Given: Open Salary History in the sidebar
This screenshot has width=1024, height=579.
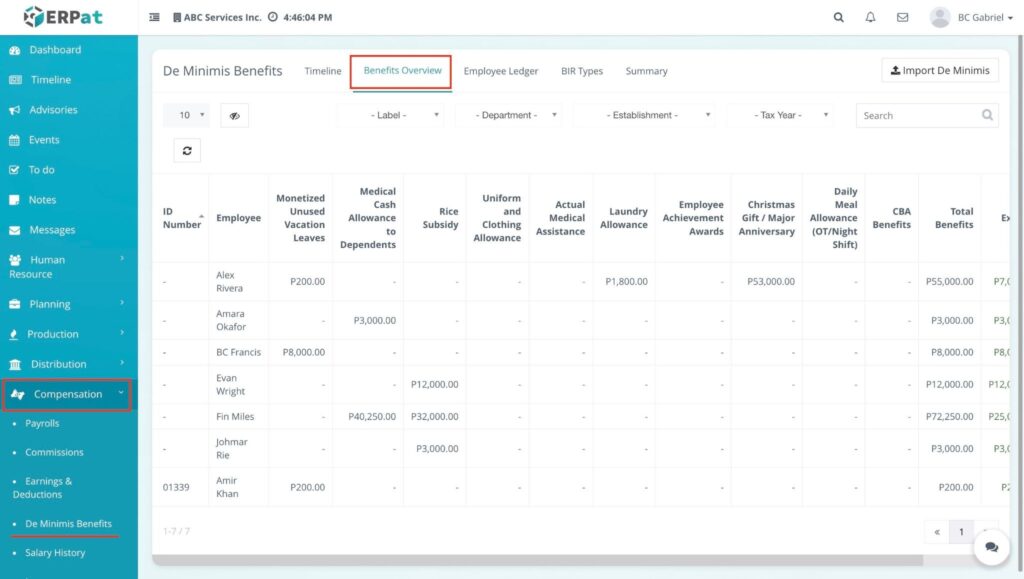Looking at the screenshot, I should click(x=55, y=553).
